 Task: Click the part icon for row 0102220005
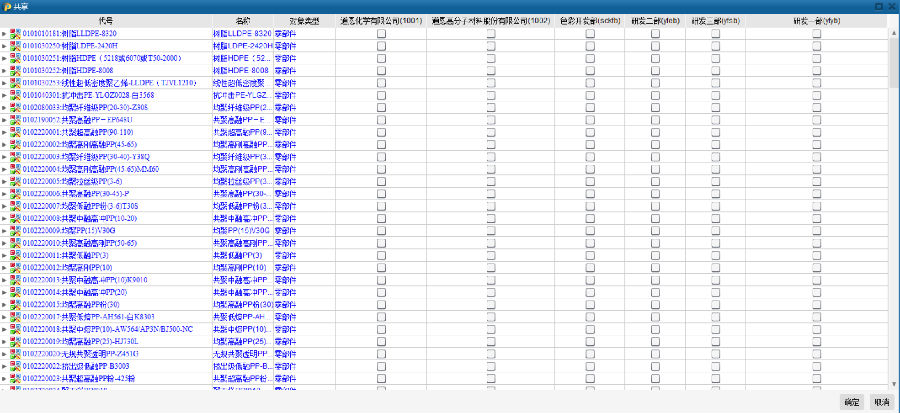pyautogui.click(x=15, y=181)
